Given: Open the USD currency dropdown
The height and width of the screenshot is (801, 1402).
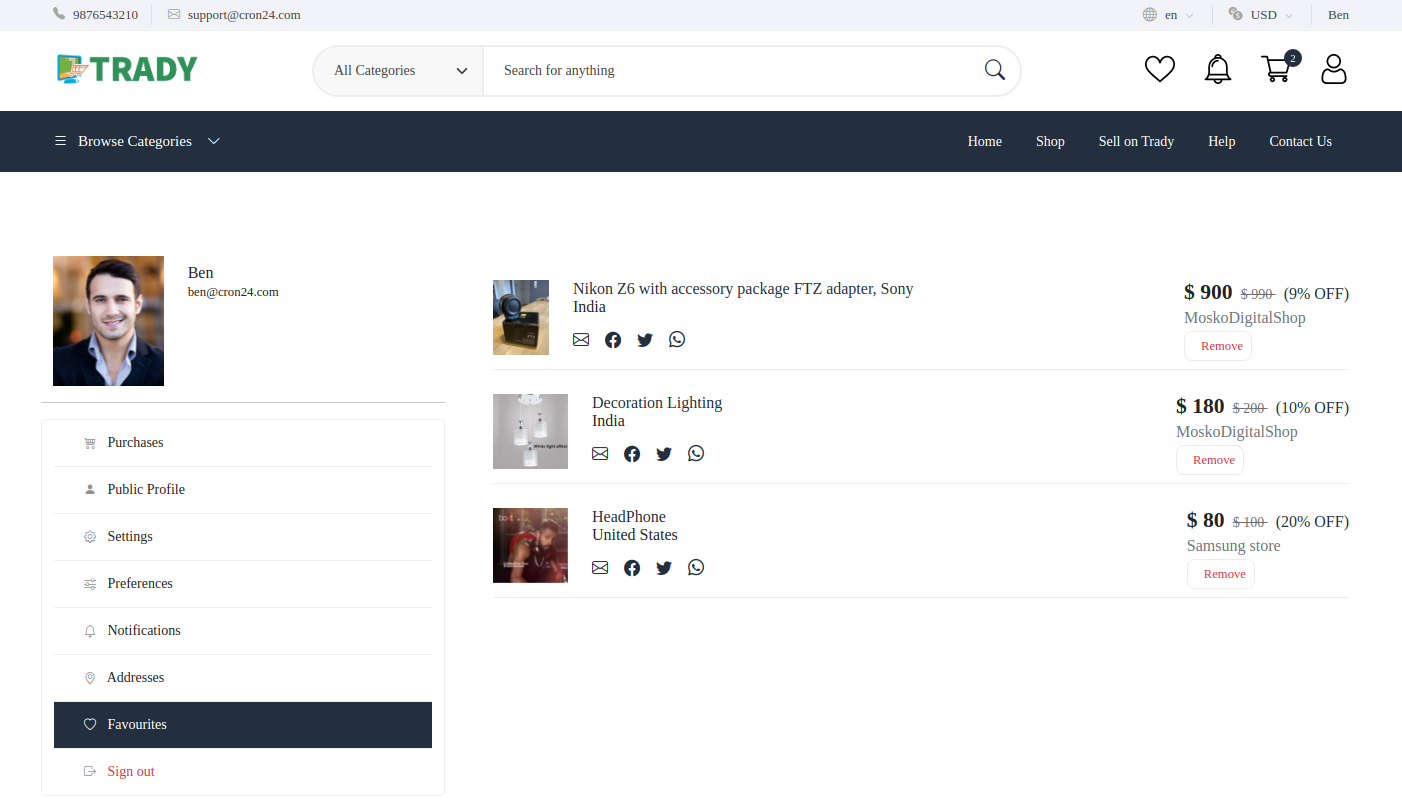Looking at the screenshot, I should coord(1261,15).
